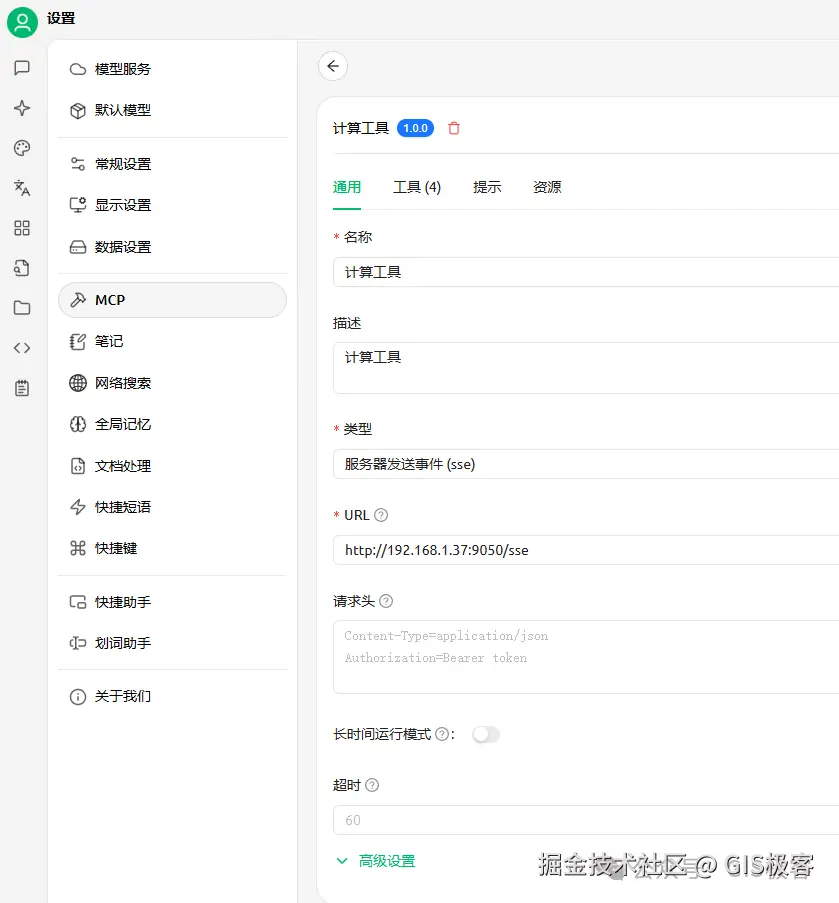The image size is (839, 903).
Task: Open 文档处理 settings
Action: point(172,466)
